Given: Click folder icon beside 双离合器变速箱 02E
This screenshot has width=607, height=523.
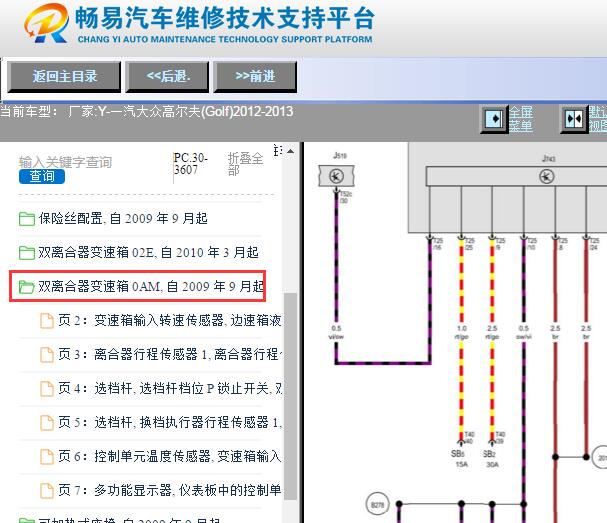Looking at the screenshot, I should point(27,253).
